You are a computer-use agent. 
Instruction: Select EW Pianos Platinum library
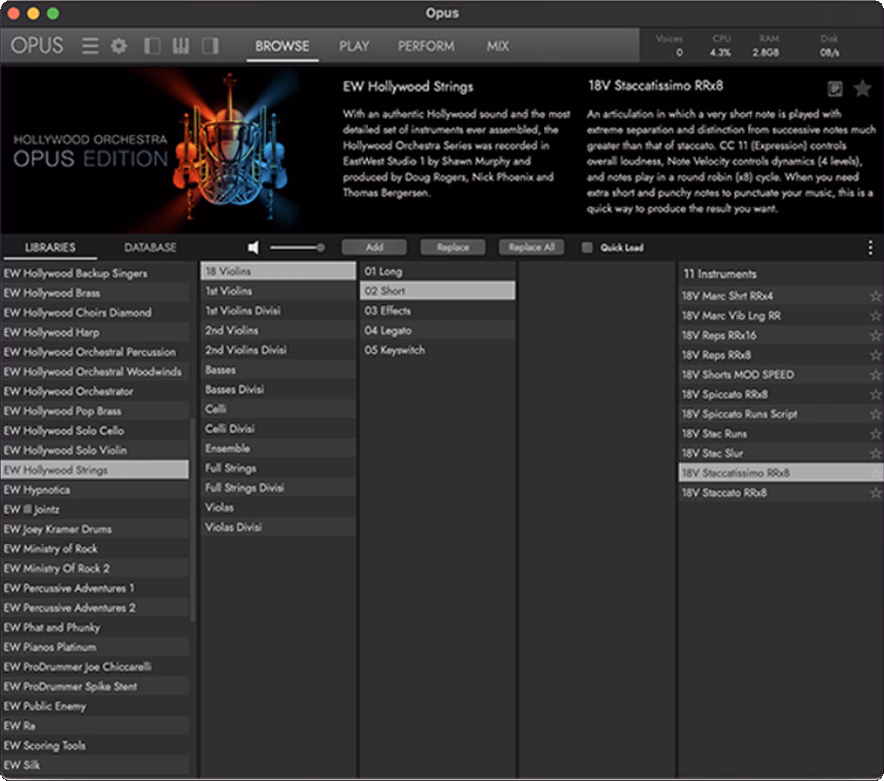[95, 647]
